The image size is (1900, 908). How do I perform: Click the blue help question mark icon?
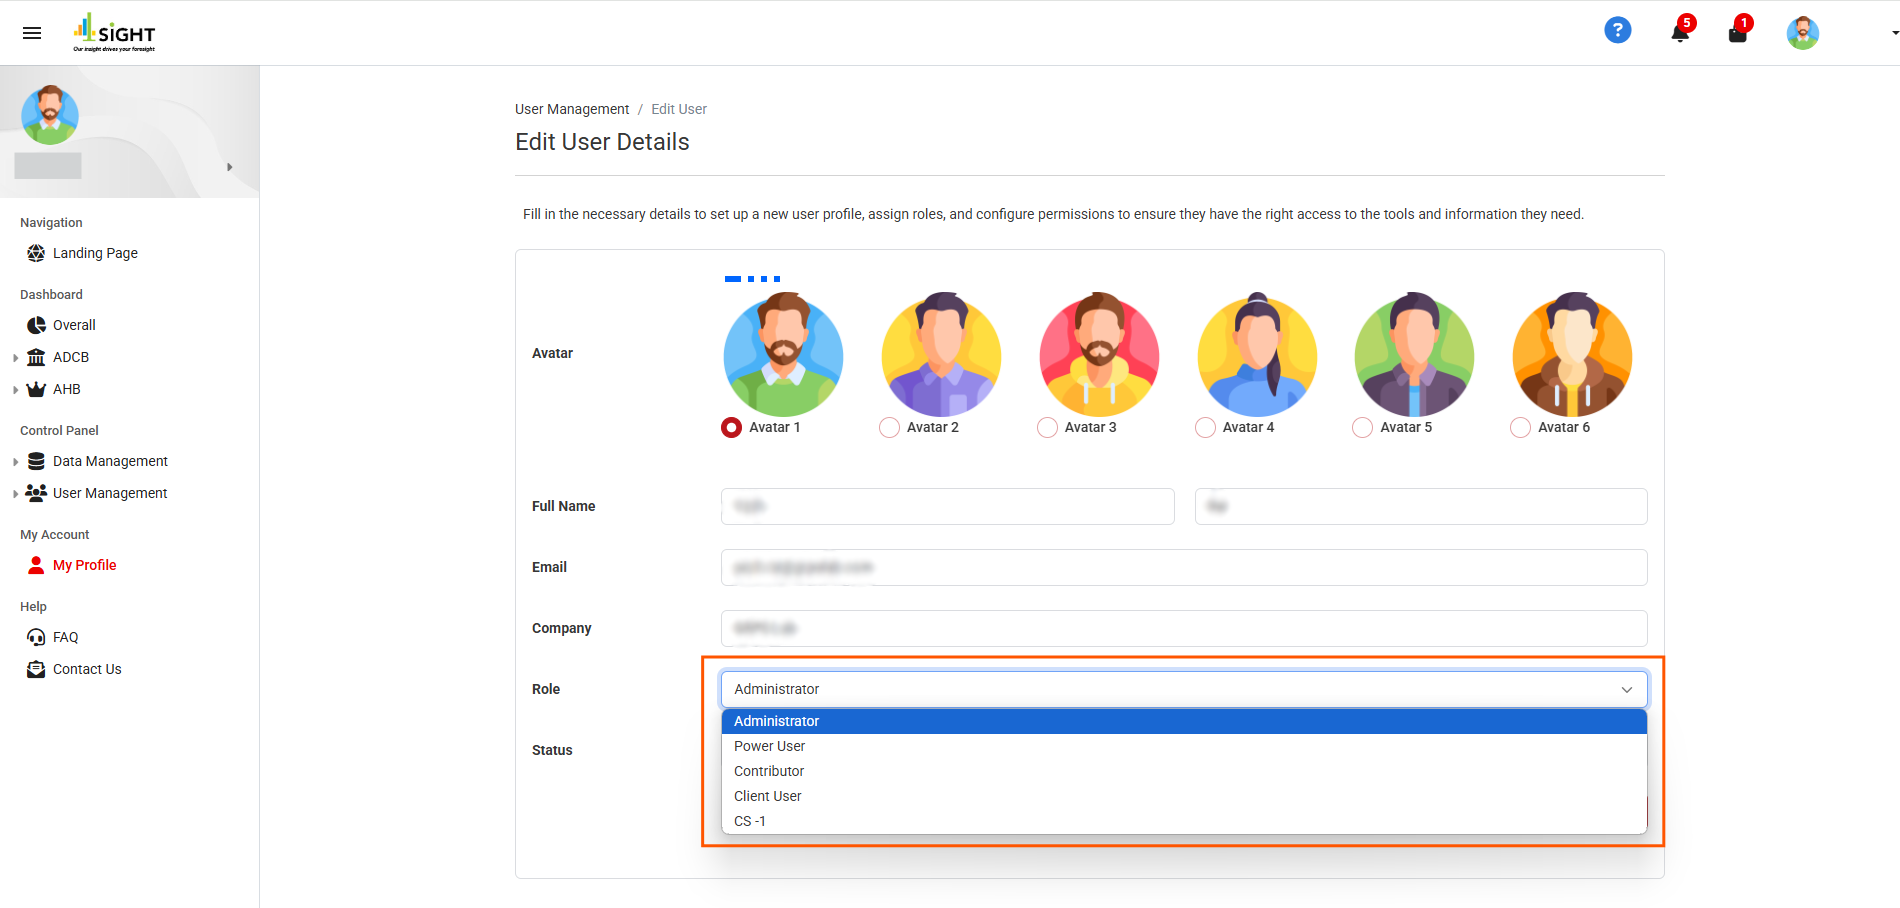1617,31
